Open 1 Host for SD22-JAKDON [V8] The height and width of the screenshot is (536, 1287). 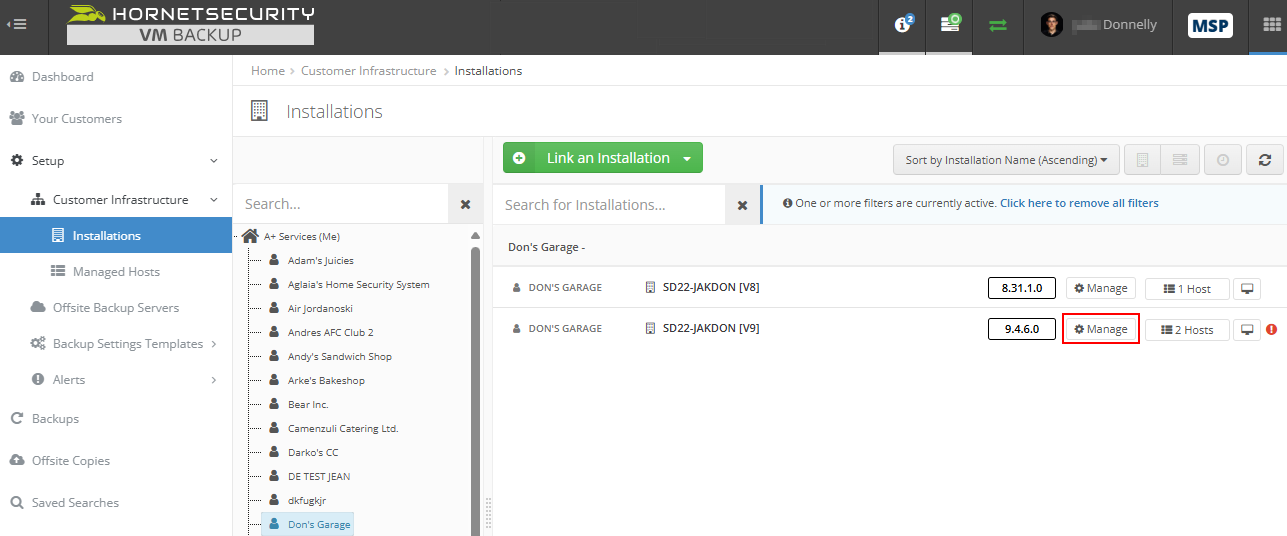pyautogui.click(x=1187, y=289)
